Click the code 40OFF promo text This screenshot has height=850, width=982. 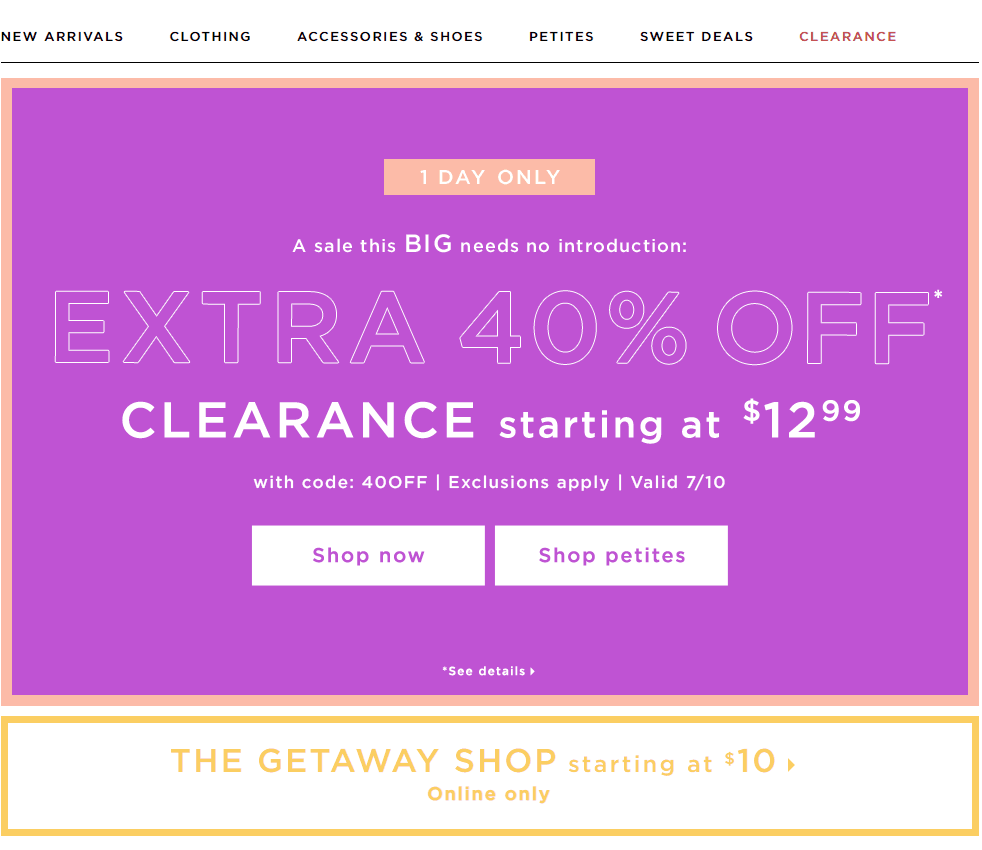[341, 482]
